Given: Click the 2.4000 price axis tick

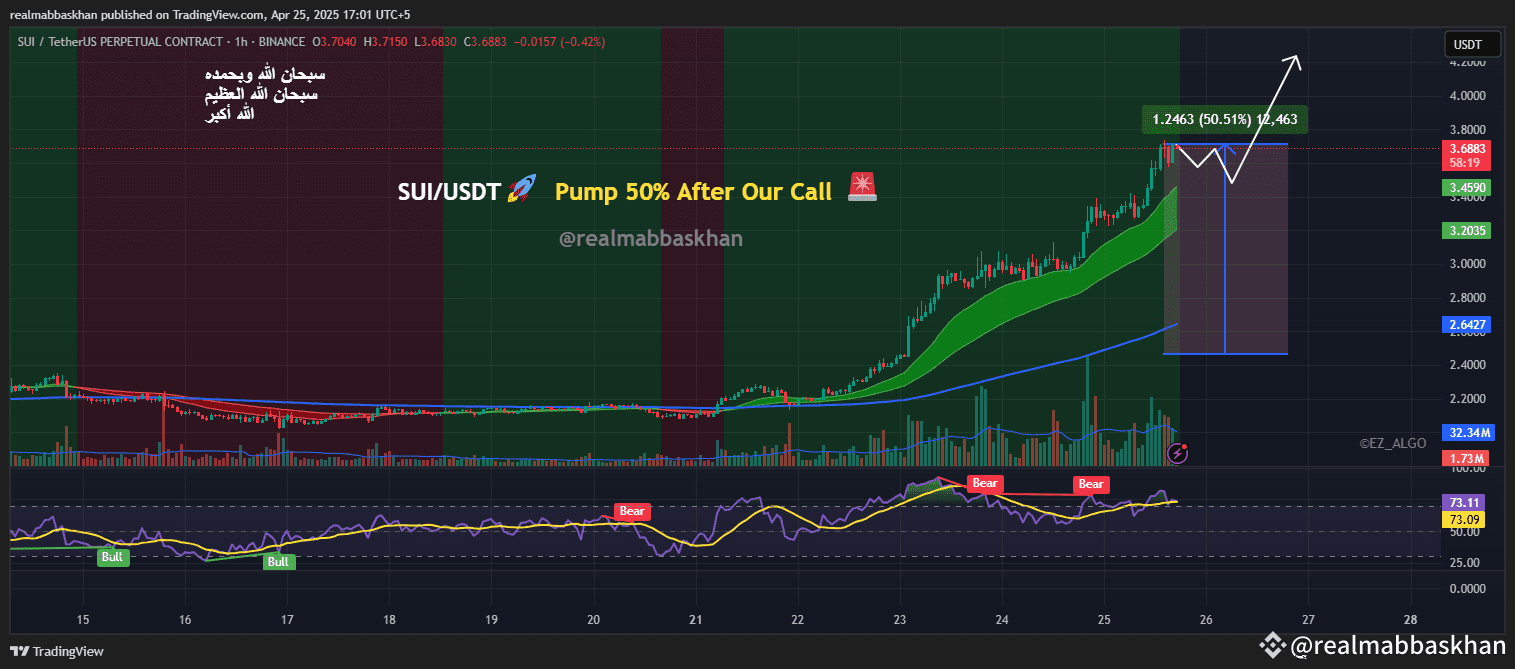Looking at the screenshot, I should pyautogui.click(x=1466, y=365).
